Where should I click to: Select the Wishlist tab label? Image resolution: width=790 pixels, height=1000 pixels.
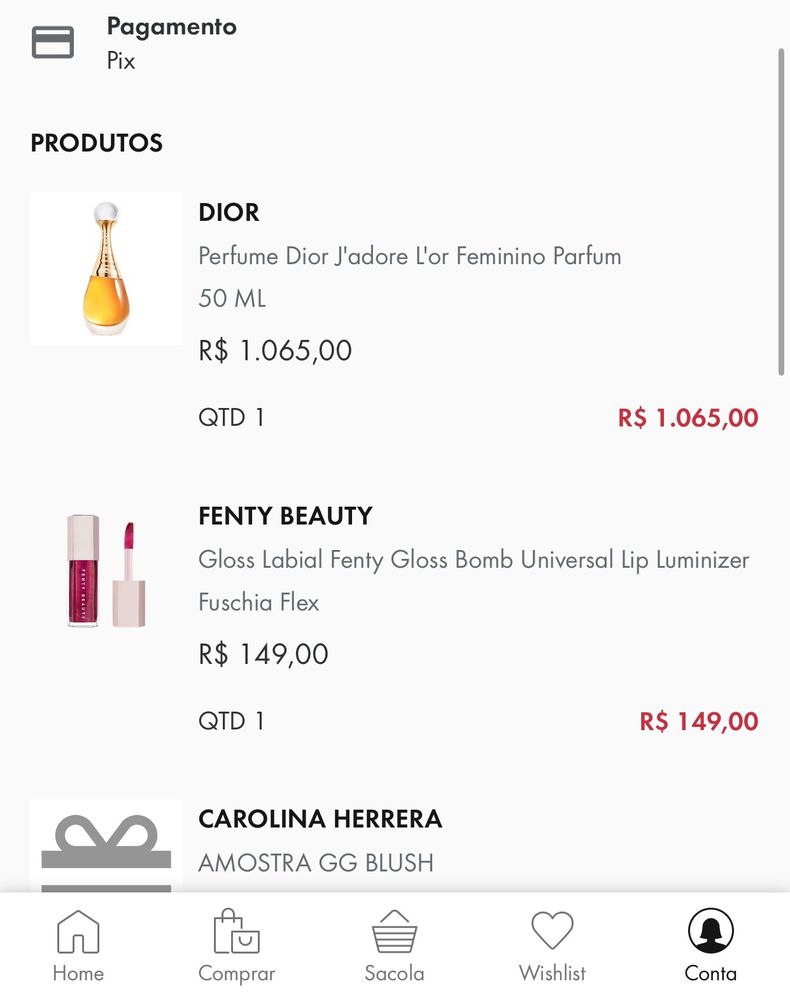[552, 973]
